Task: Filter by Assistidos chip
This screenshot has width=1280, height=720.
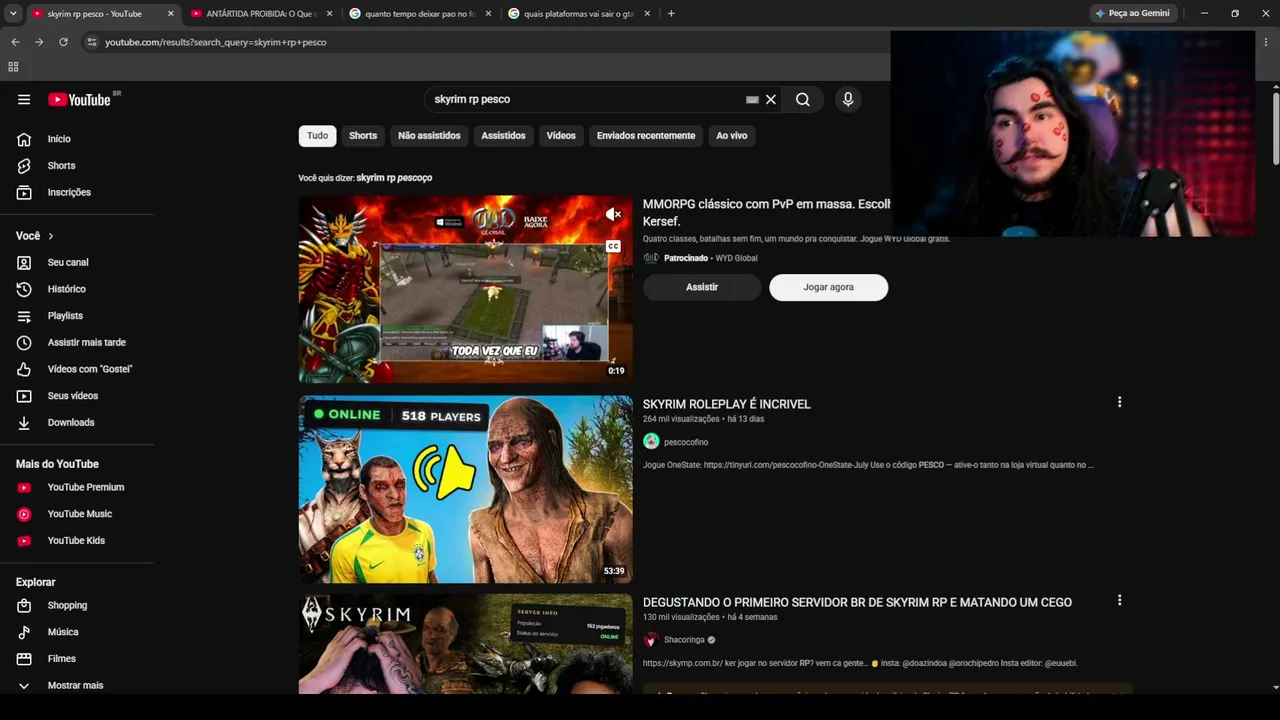Action: coord(503,136)
